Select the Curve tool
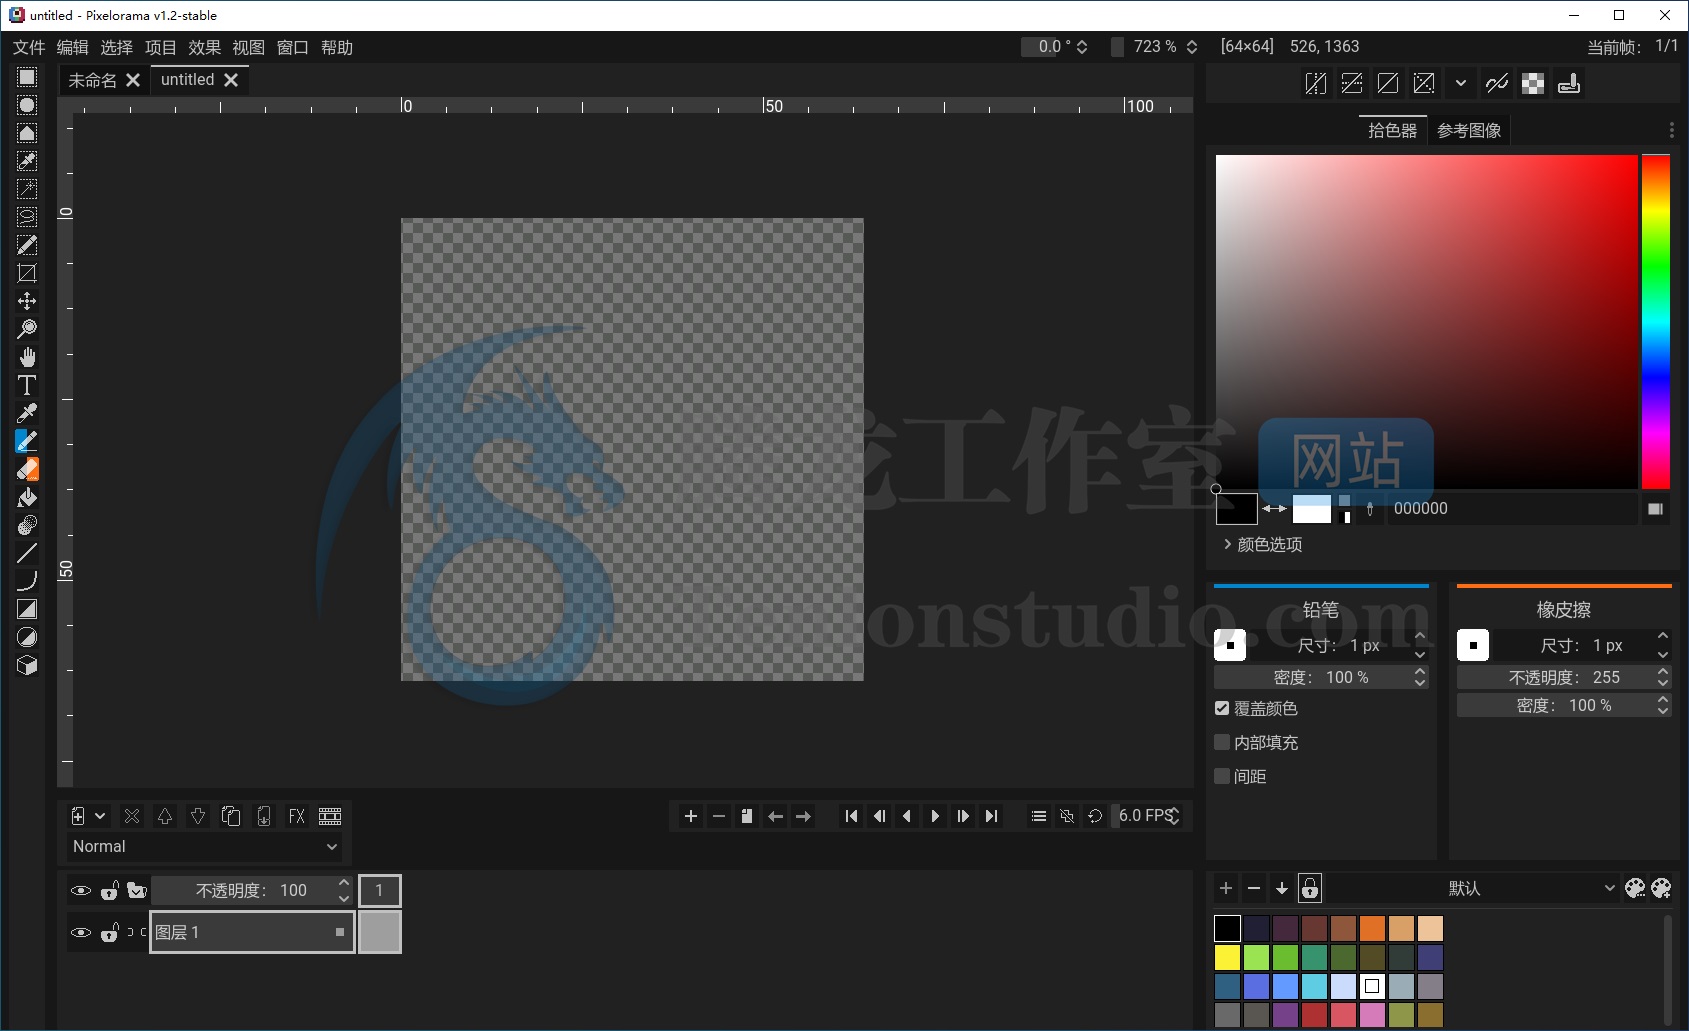Screen dimensions: 1689x1031 tap(27, 581)
